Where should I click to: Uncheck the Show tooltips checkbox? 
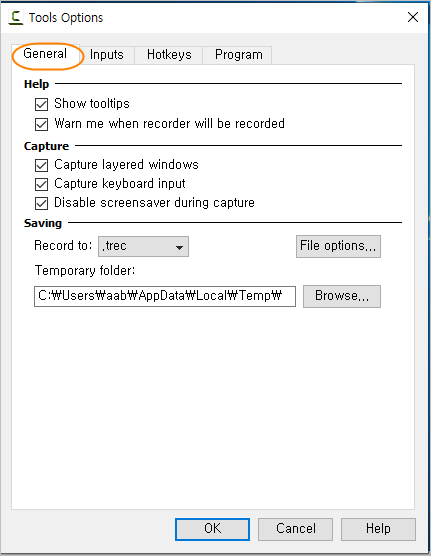click(x=42, y=105)
